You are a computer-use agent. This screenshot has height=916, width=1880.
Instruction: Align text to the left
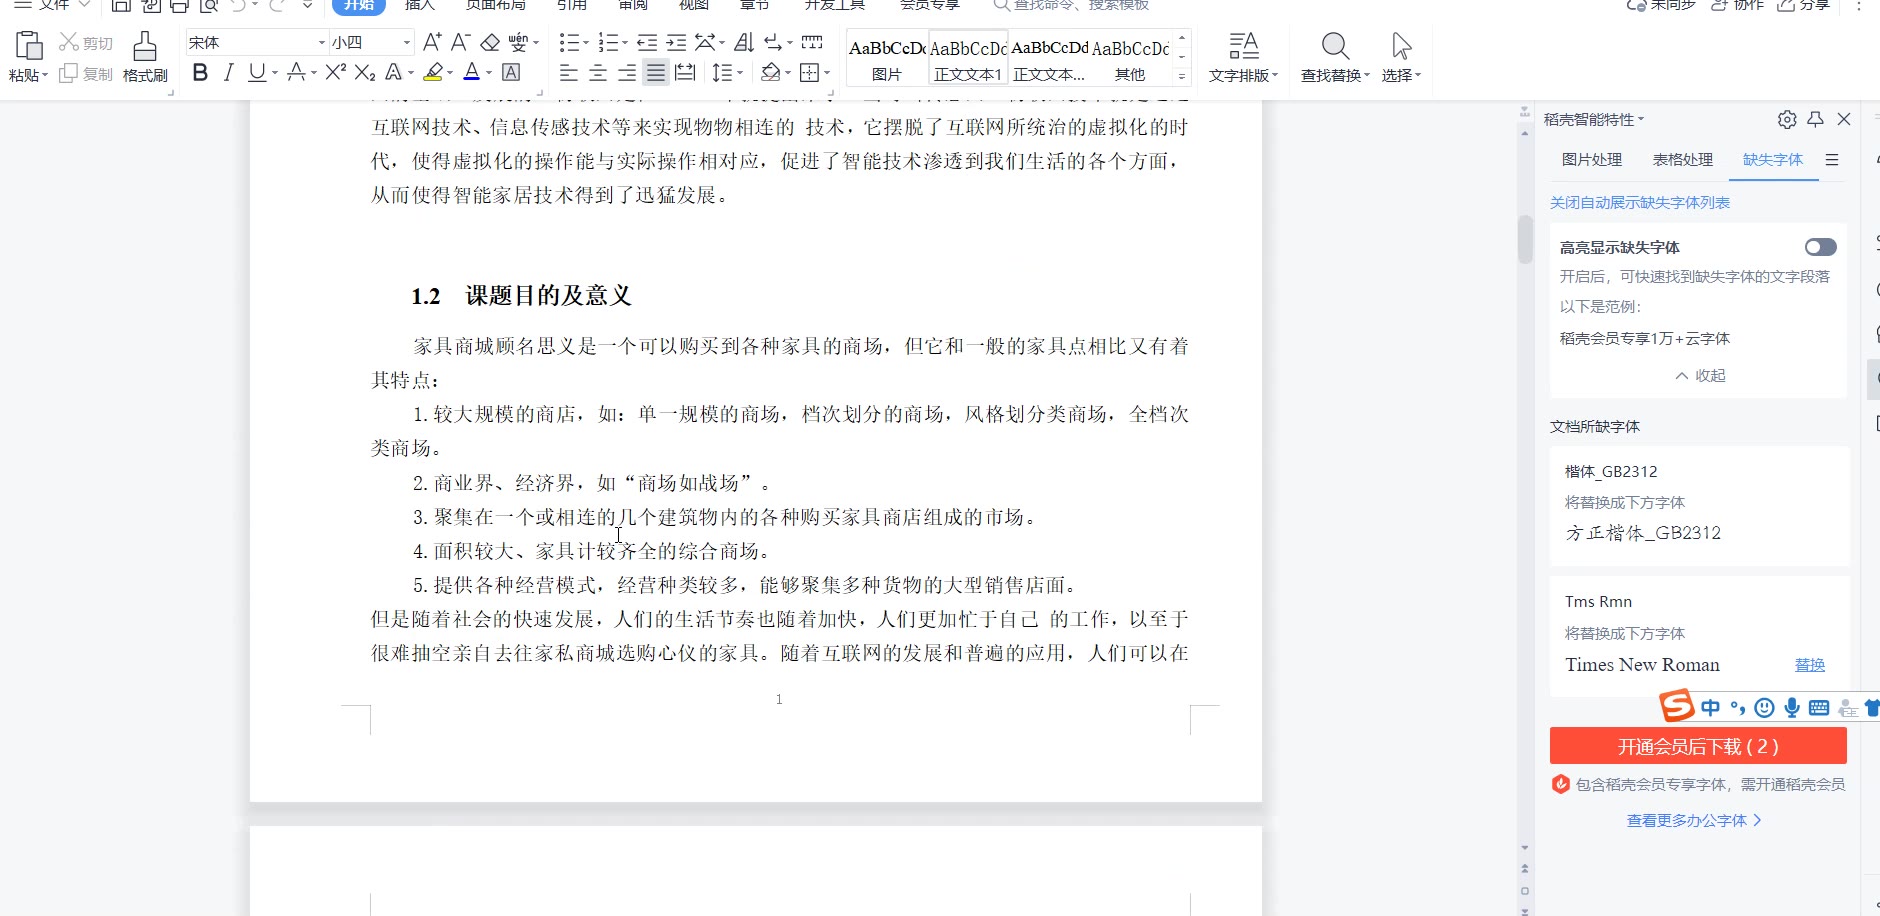tap(569, 72)
